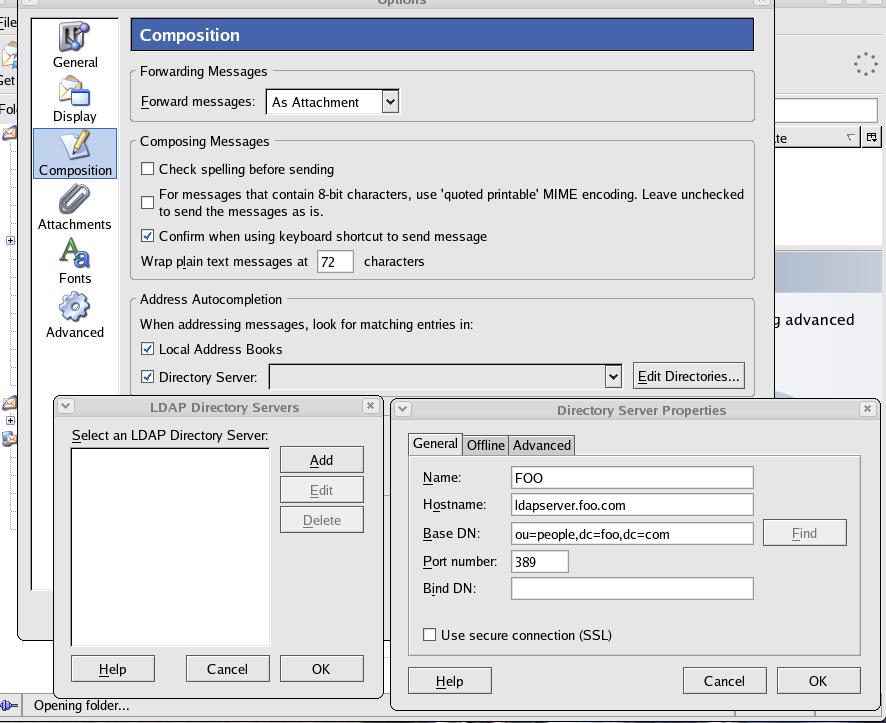886x723 pixels.
Task: Open the General options category
Action: pyautogui.click(x=75, y=46)
